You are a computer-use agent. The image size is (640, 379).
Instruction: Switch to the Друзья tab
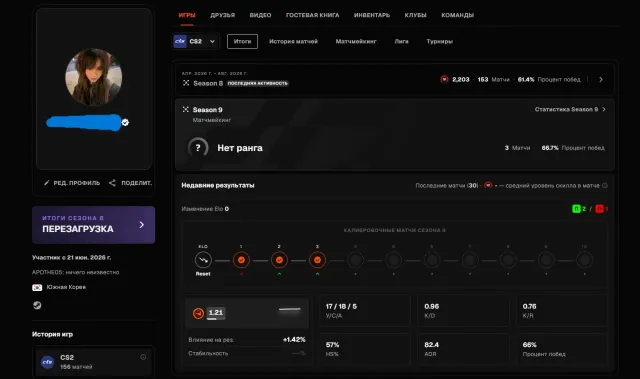[x=222, y=15]
